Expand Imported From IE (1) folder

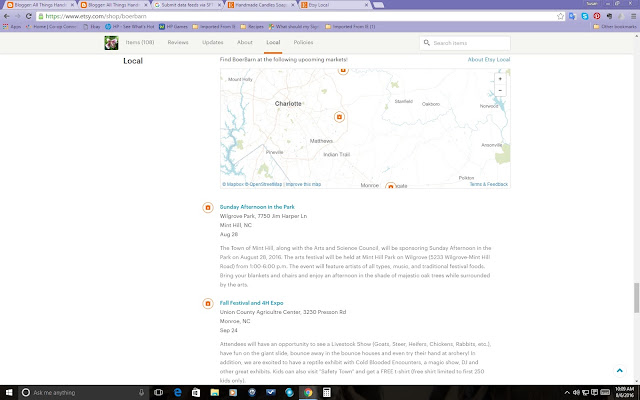(350, 27)
